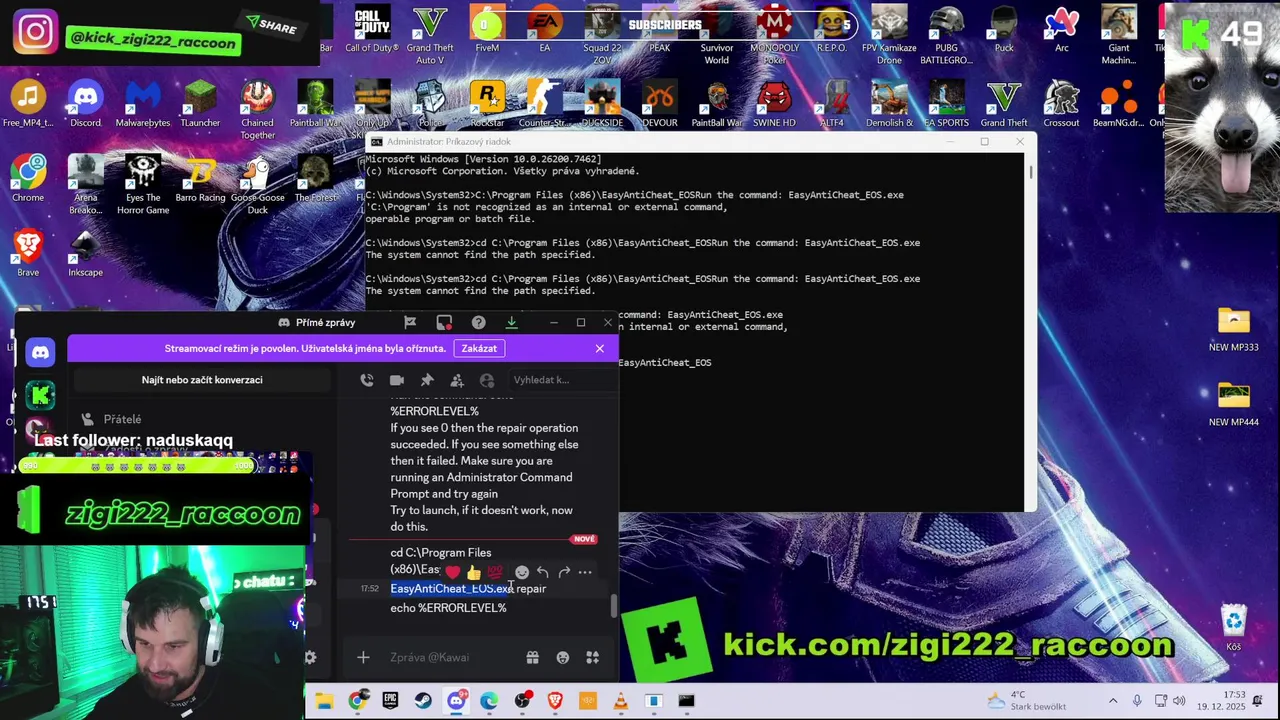Dismiss the streamer mode purple banner
1280x720 pixels.
click(599, 348)
